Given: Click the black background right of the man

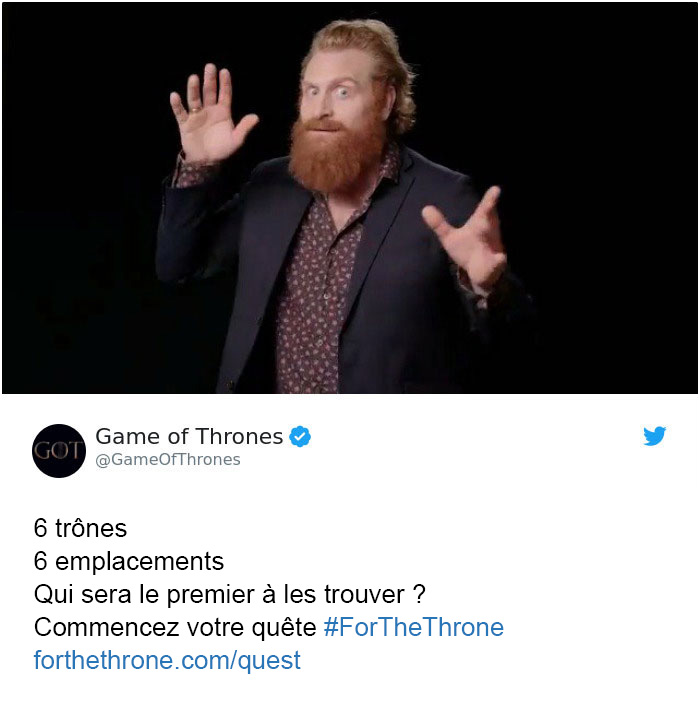Looking at the screenshot, I should (x=607, y=180).
